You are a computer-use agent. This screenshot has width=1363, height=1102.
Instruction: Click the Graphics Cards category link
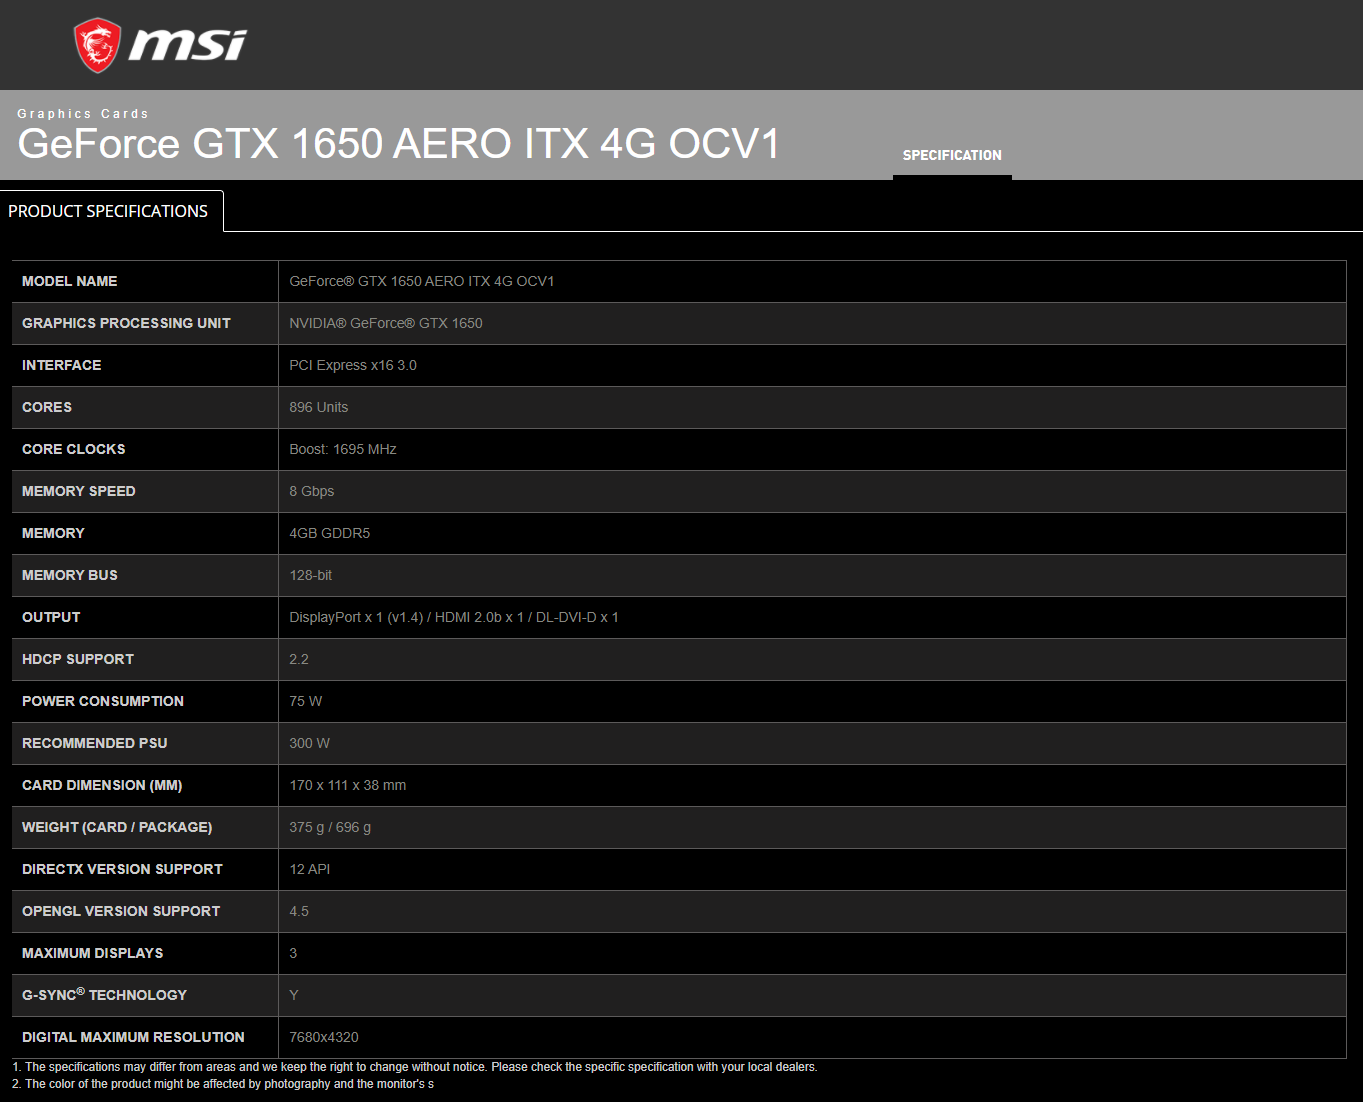point(83,114)
